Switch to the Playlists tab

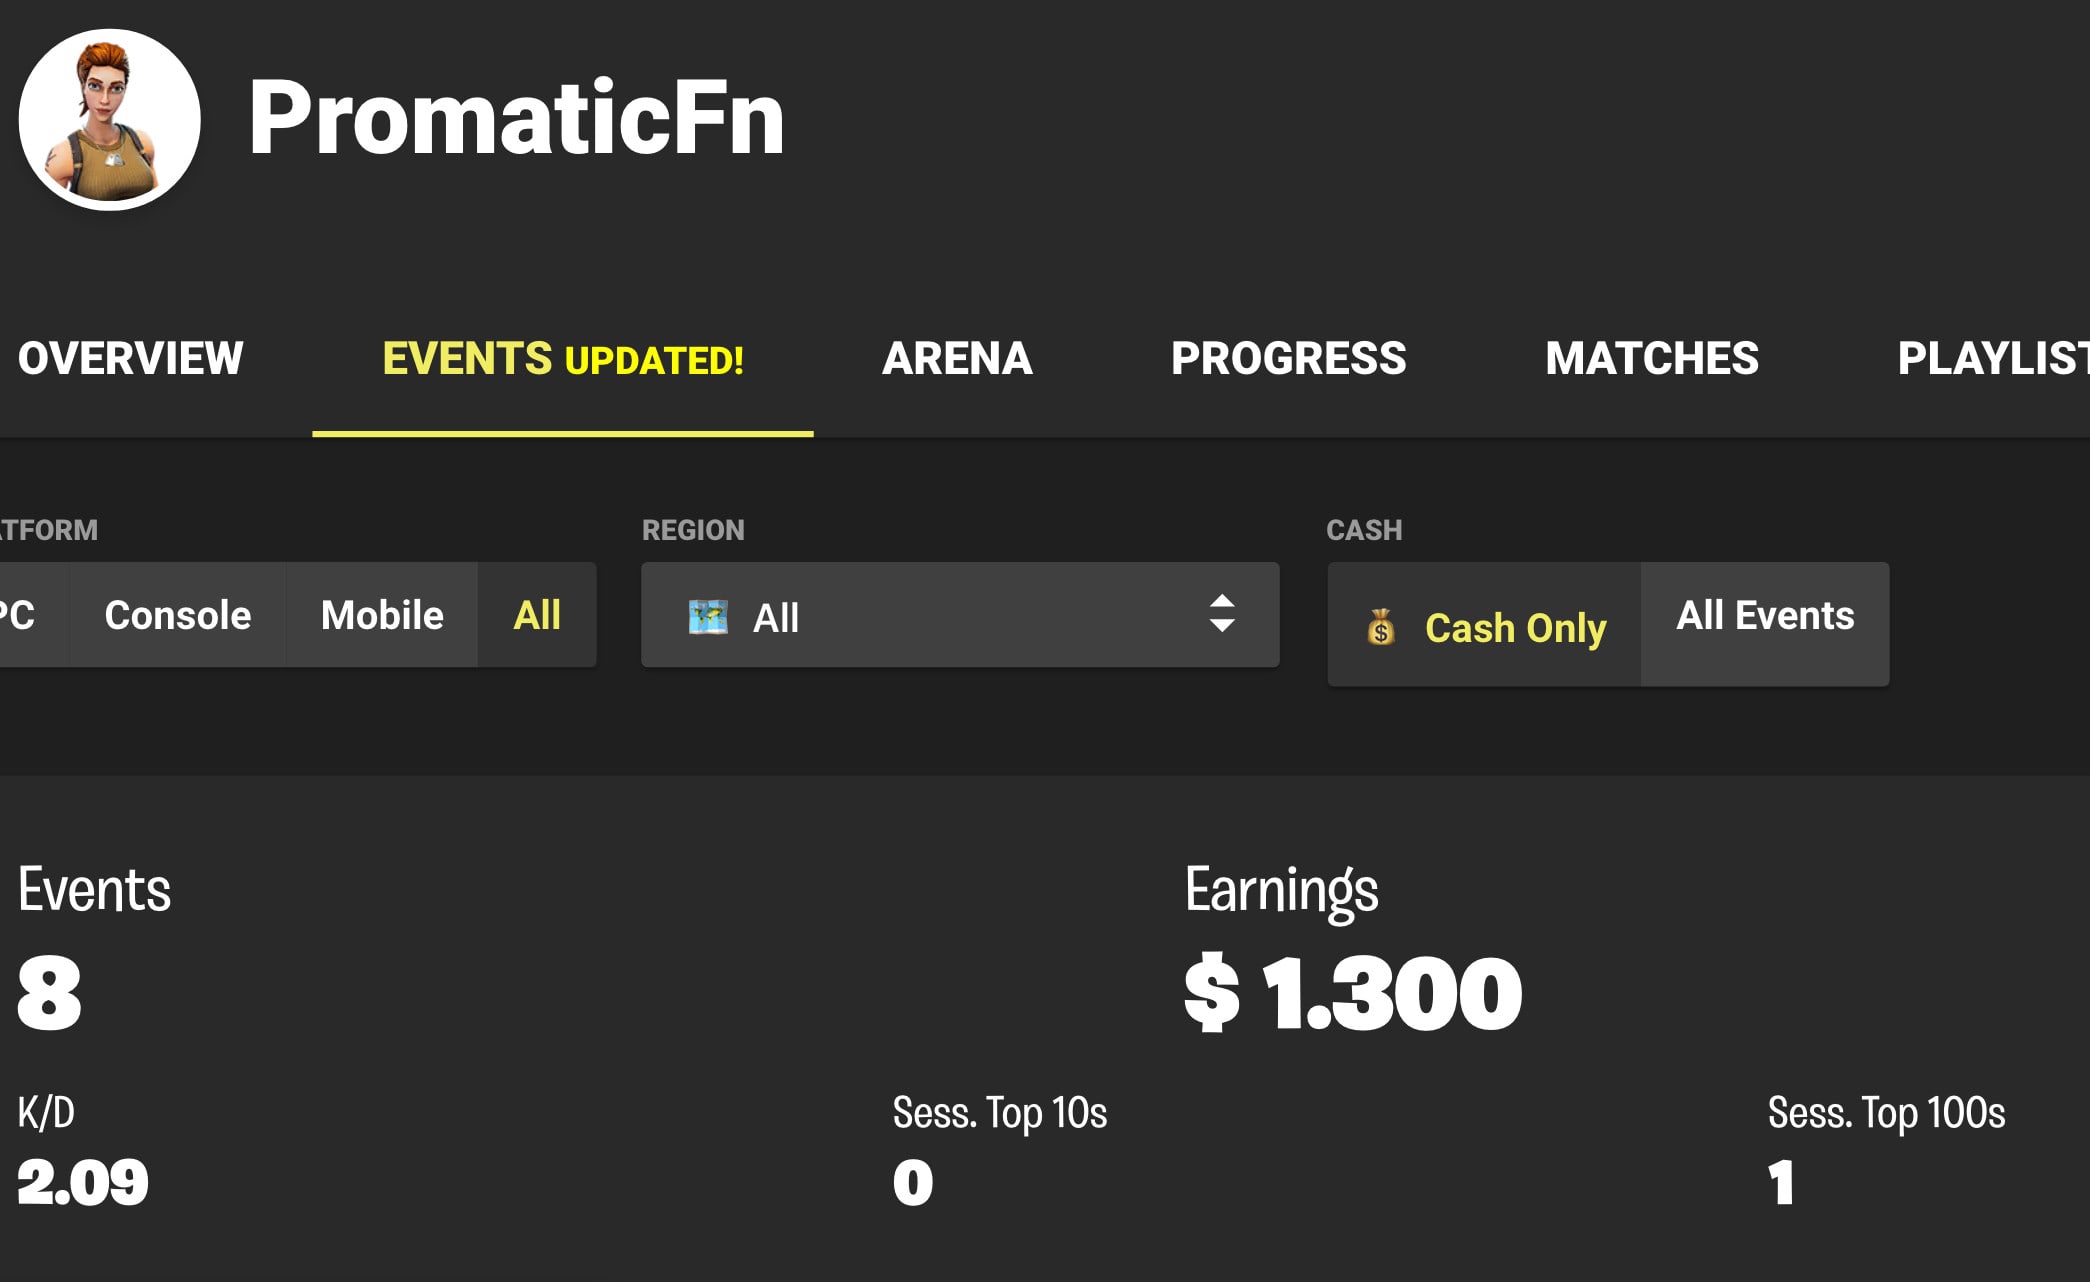tap(1992, 359)
